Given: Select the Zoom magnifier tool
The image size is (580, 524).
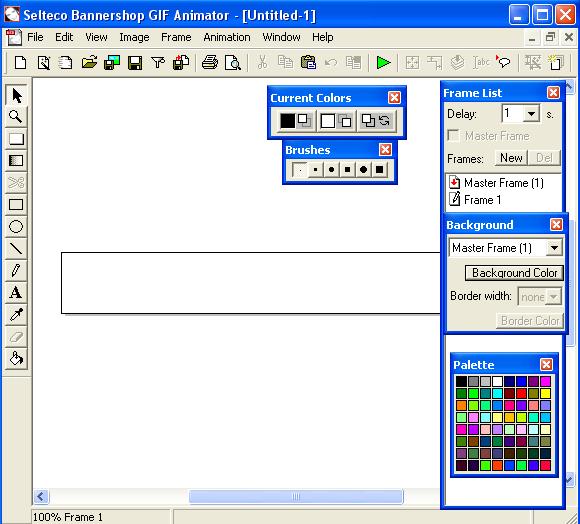Looking at the screenshot, I should (x=16, y=117).
